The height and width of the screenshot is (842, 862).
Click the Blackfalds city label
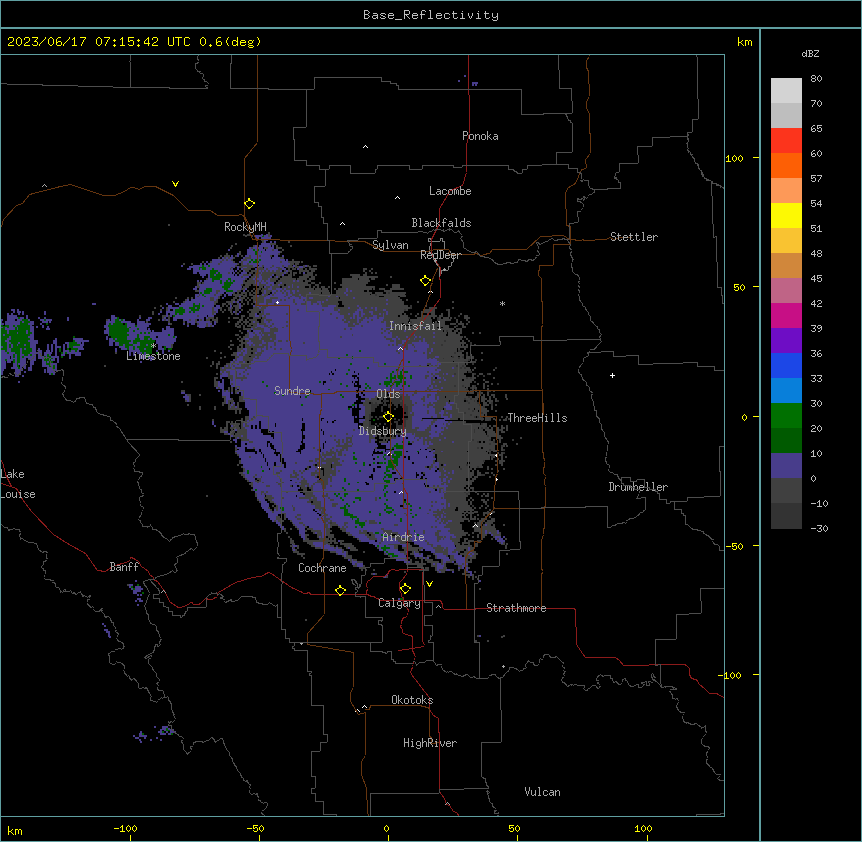(441, 223)
